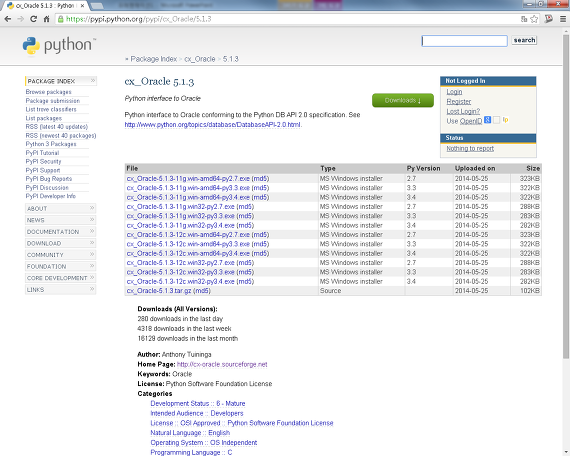
Task: Open Python 3 Packages in the sidebar
Action: pyautogui.click(x=51, y=144)
